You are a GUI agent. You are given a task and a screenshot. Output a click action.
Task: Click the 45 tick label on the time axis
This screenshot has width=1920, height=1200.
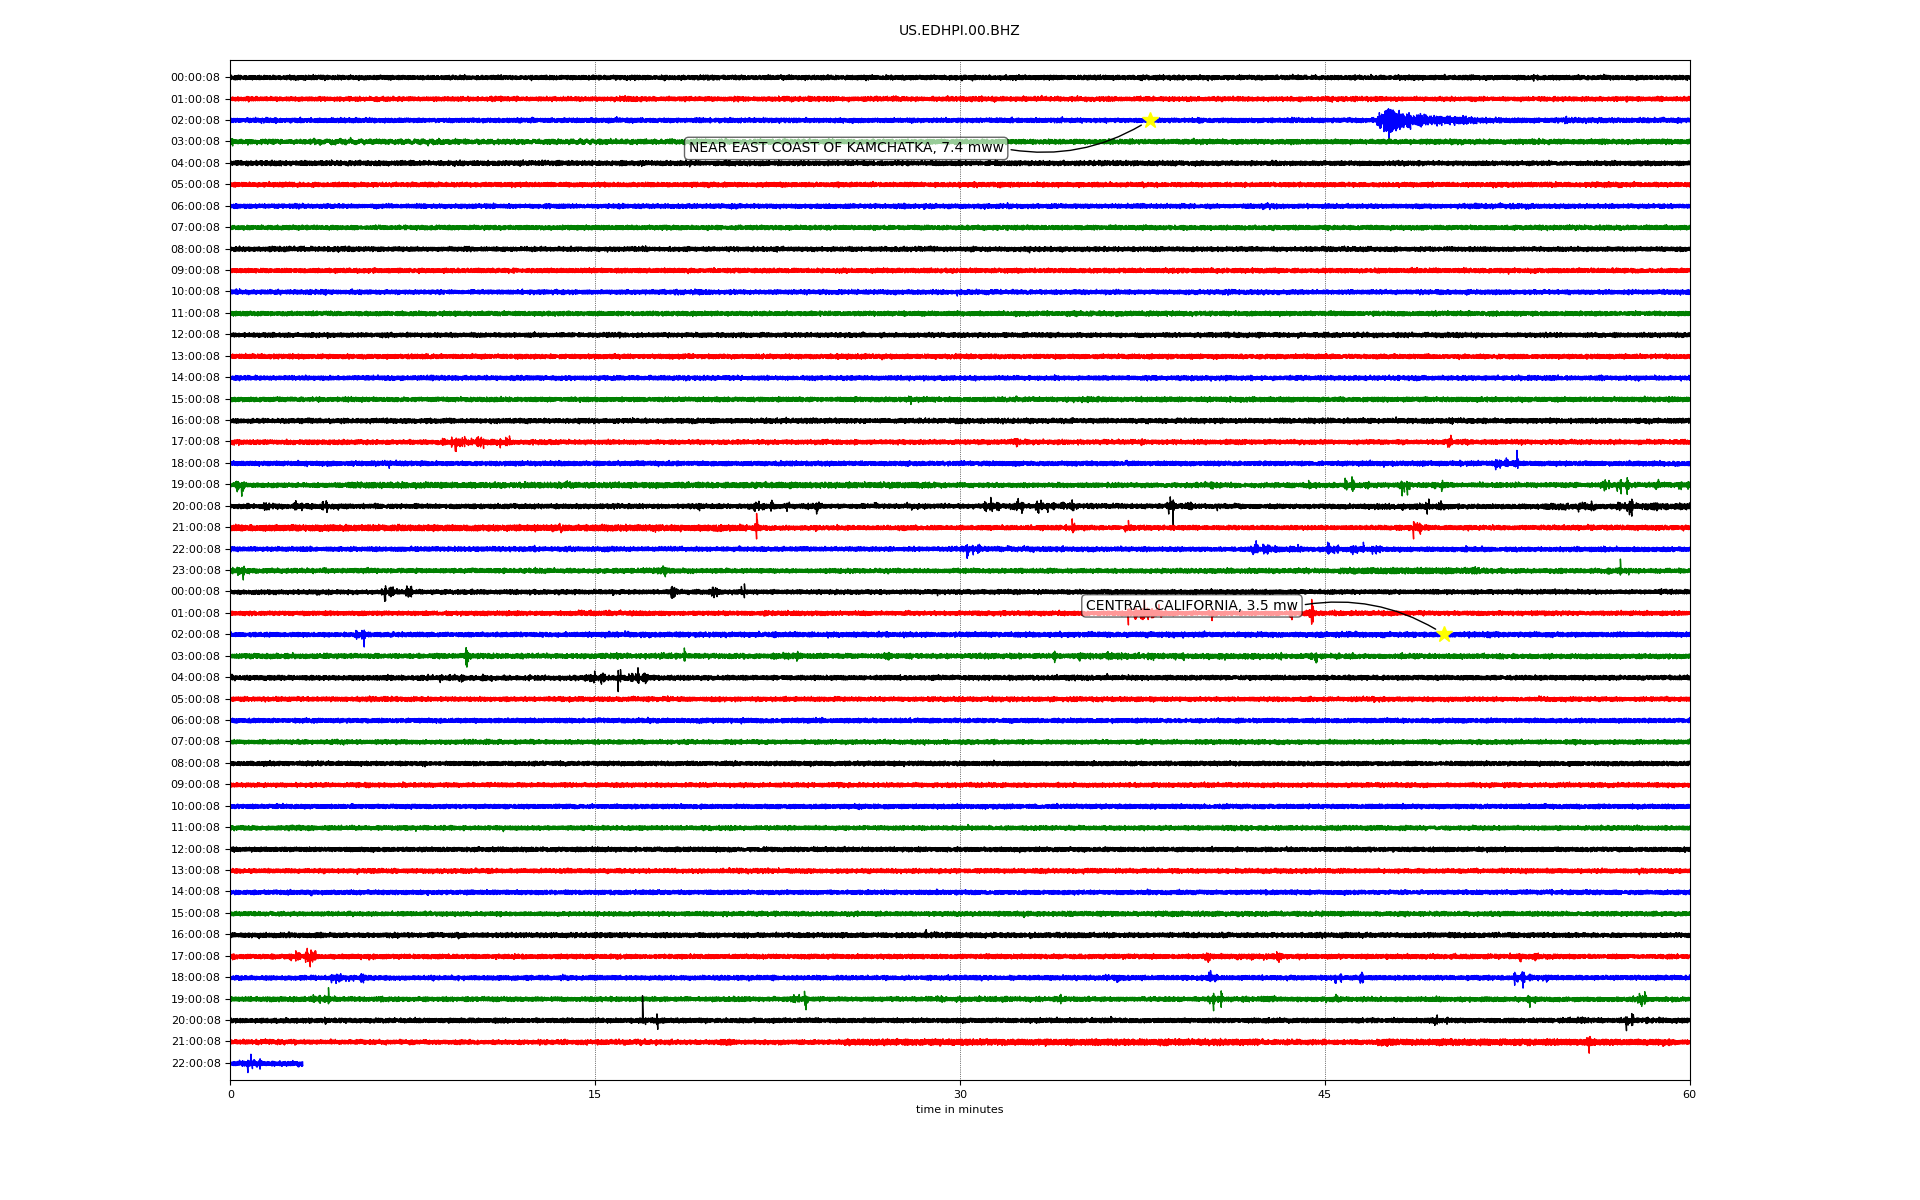click(1324, 1094)
